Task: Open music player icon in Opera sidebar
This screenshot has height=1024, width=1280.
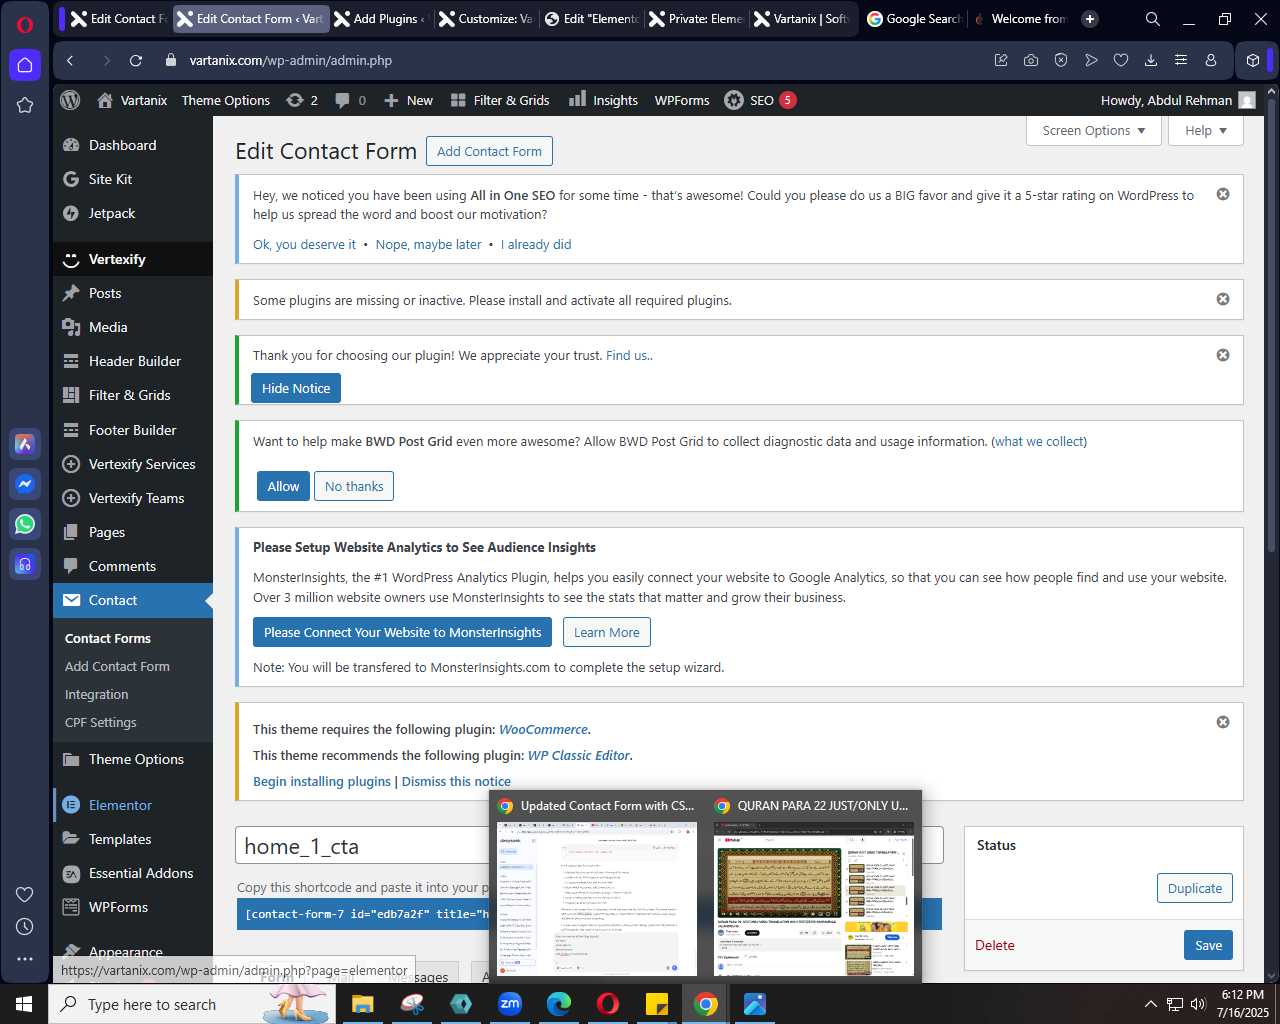Action: (x=25, y=564)
